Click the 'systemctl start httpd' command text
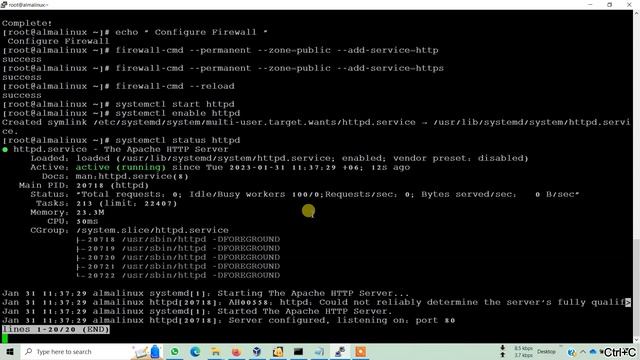The width and height of the screenshot is (640, 360). pos(175,104)
